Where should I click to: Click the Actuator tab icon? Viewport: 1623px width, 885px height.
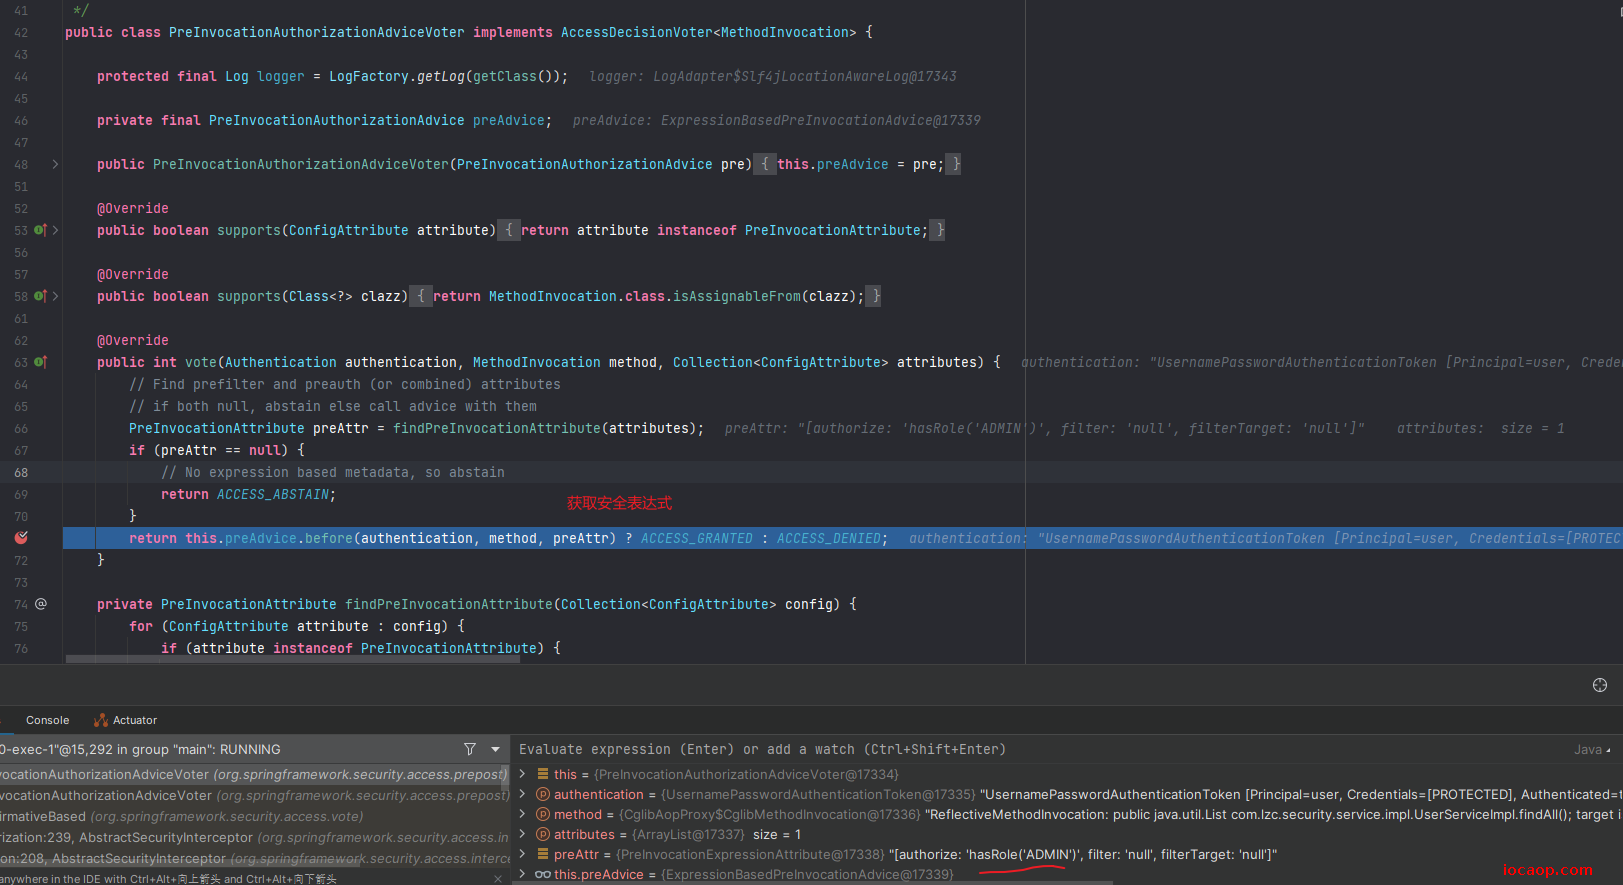101,720
